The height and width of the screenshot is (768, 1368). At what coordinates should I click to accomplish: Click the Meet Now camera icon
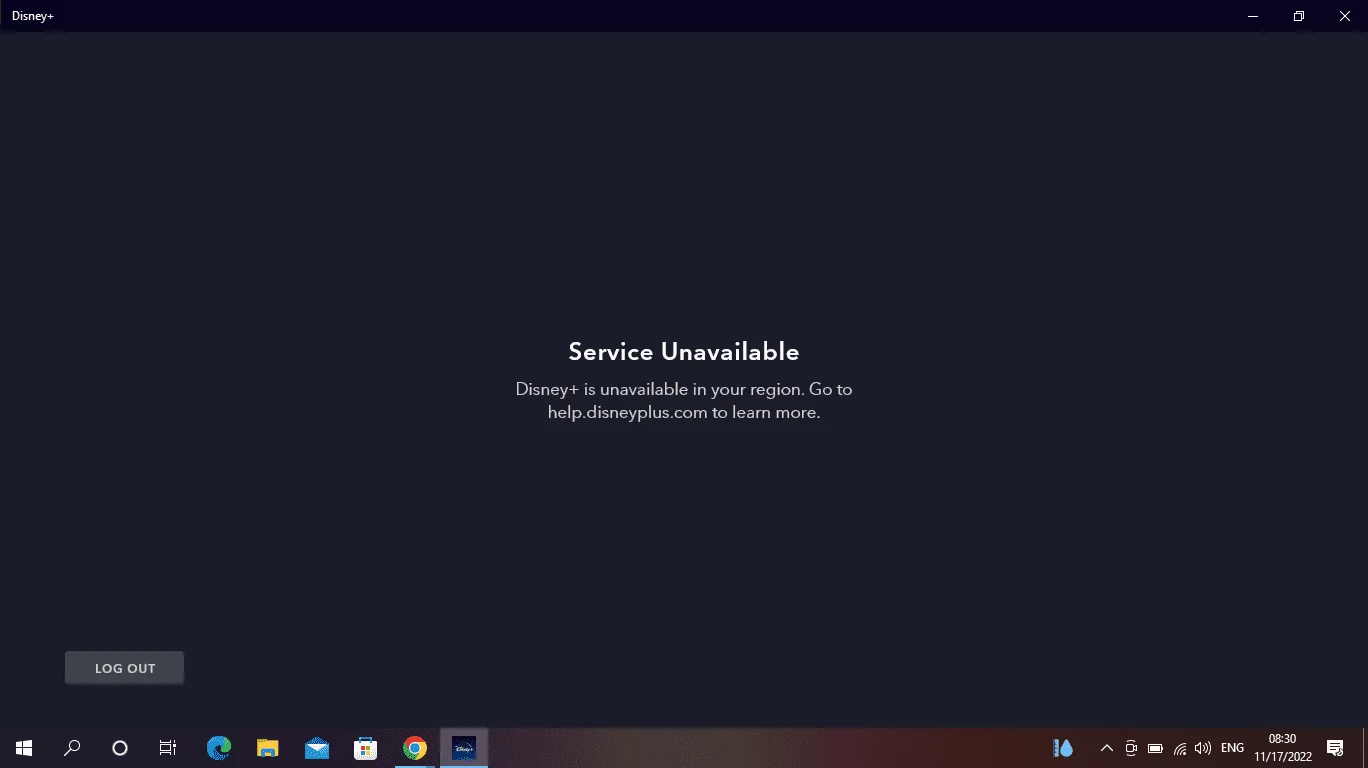(x=1131, y=748)
